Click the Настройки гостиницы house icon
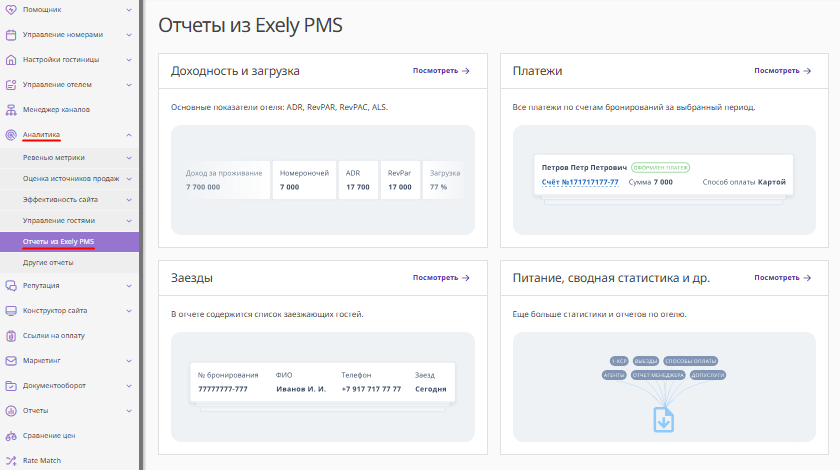This screenshot has height=470, width=840. 11,59
